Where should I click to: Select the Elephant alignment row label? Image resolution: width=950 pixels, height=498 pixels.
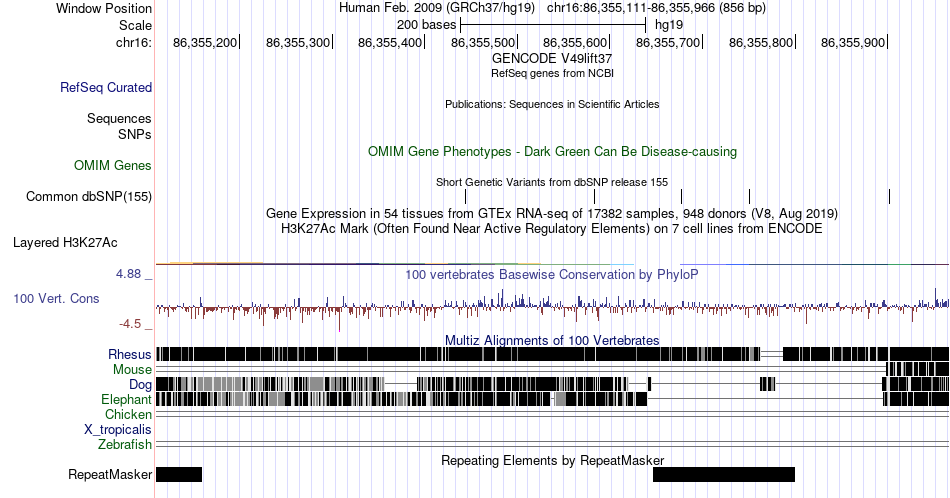(x=126, y=399)
